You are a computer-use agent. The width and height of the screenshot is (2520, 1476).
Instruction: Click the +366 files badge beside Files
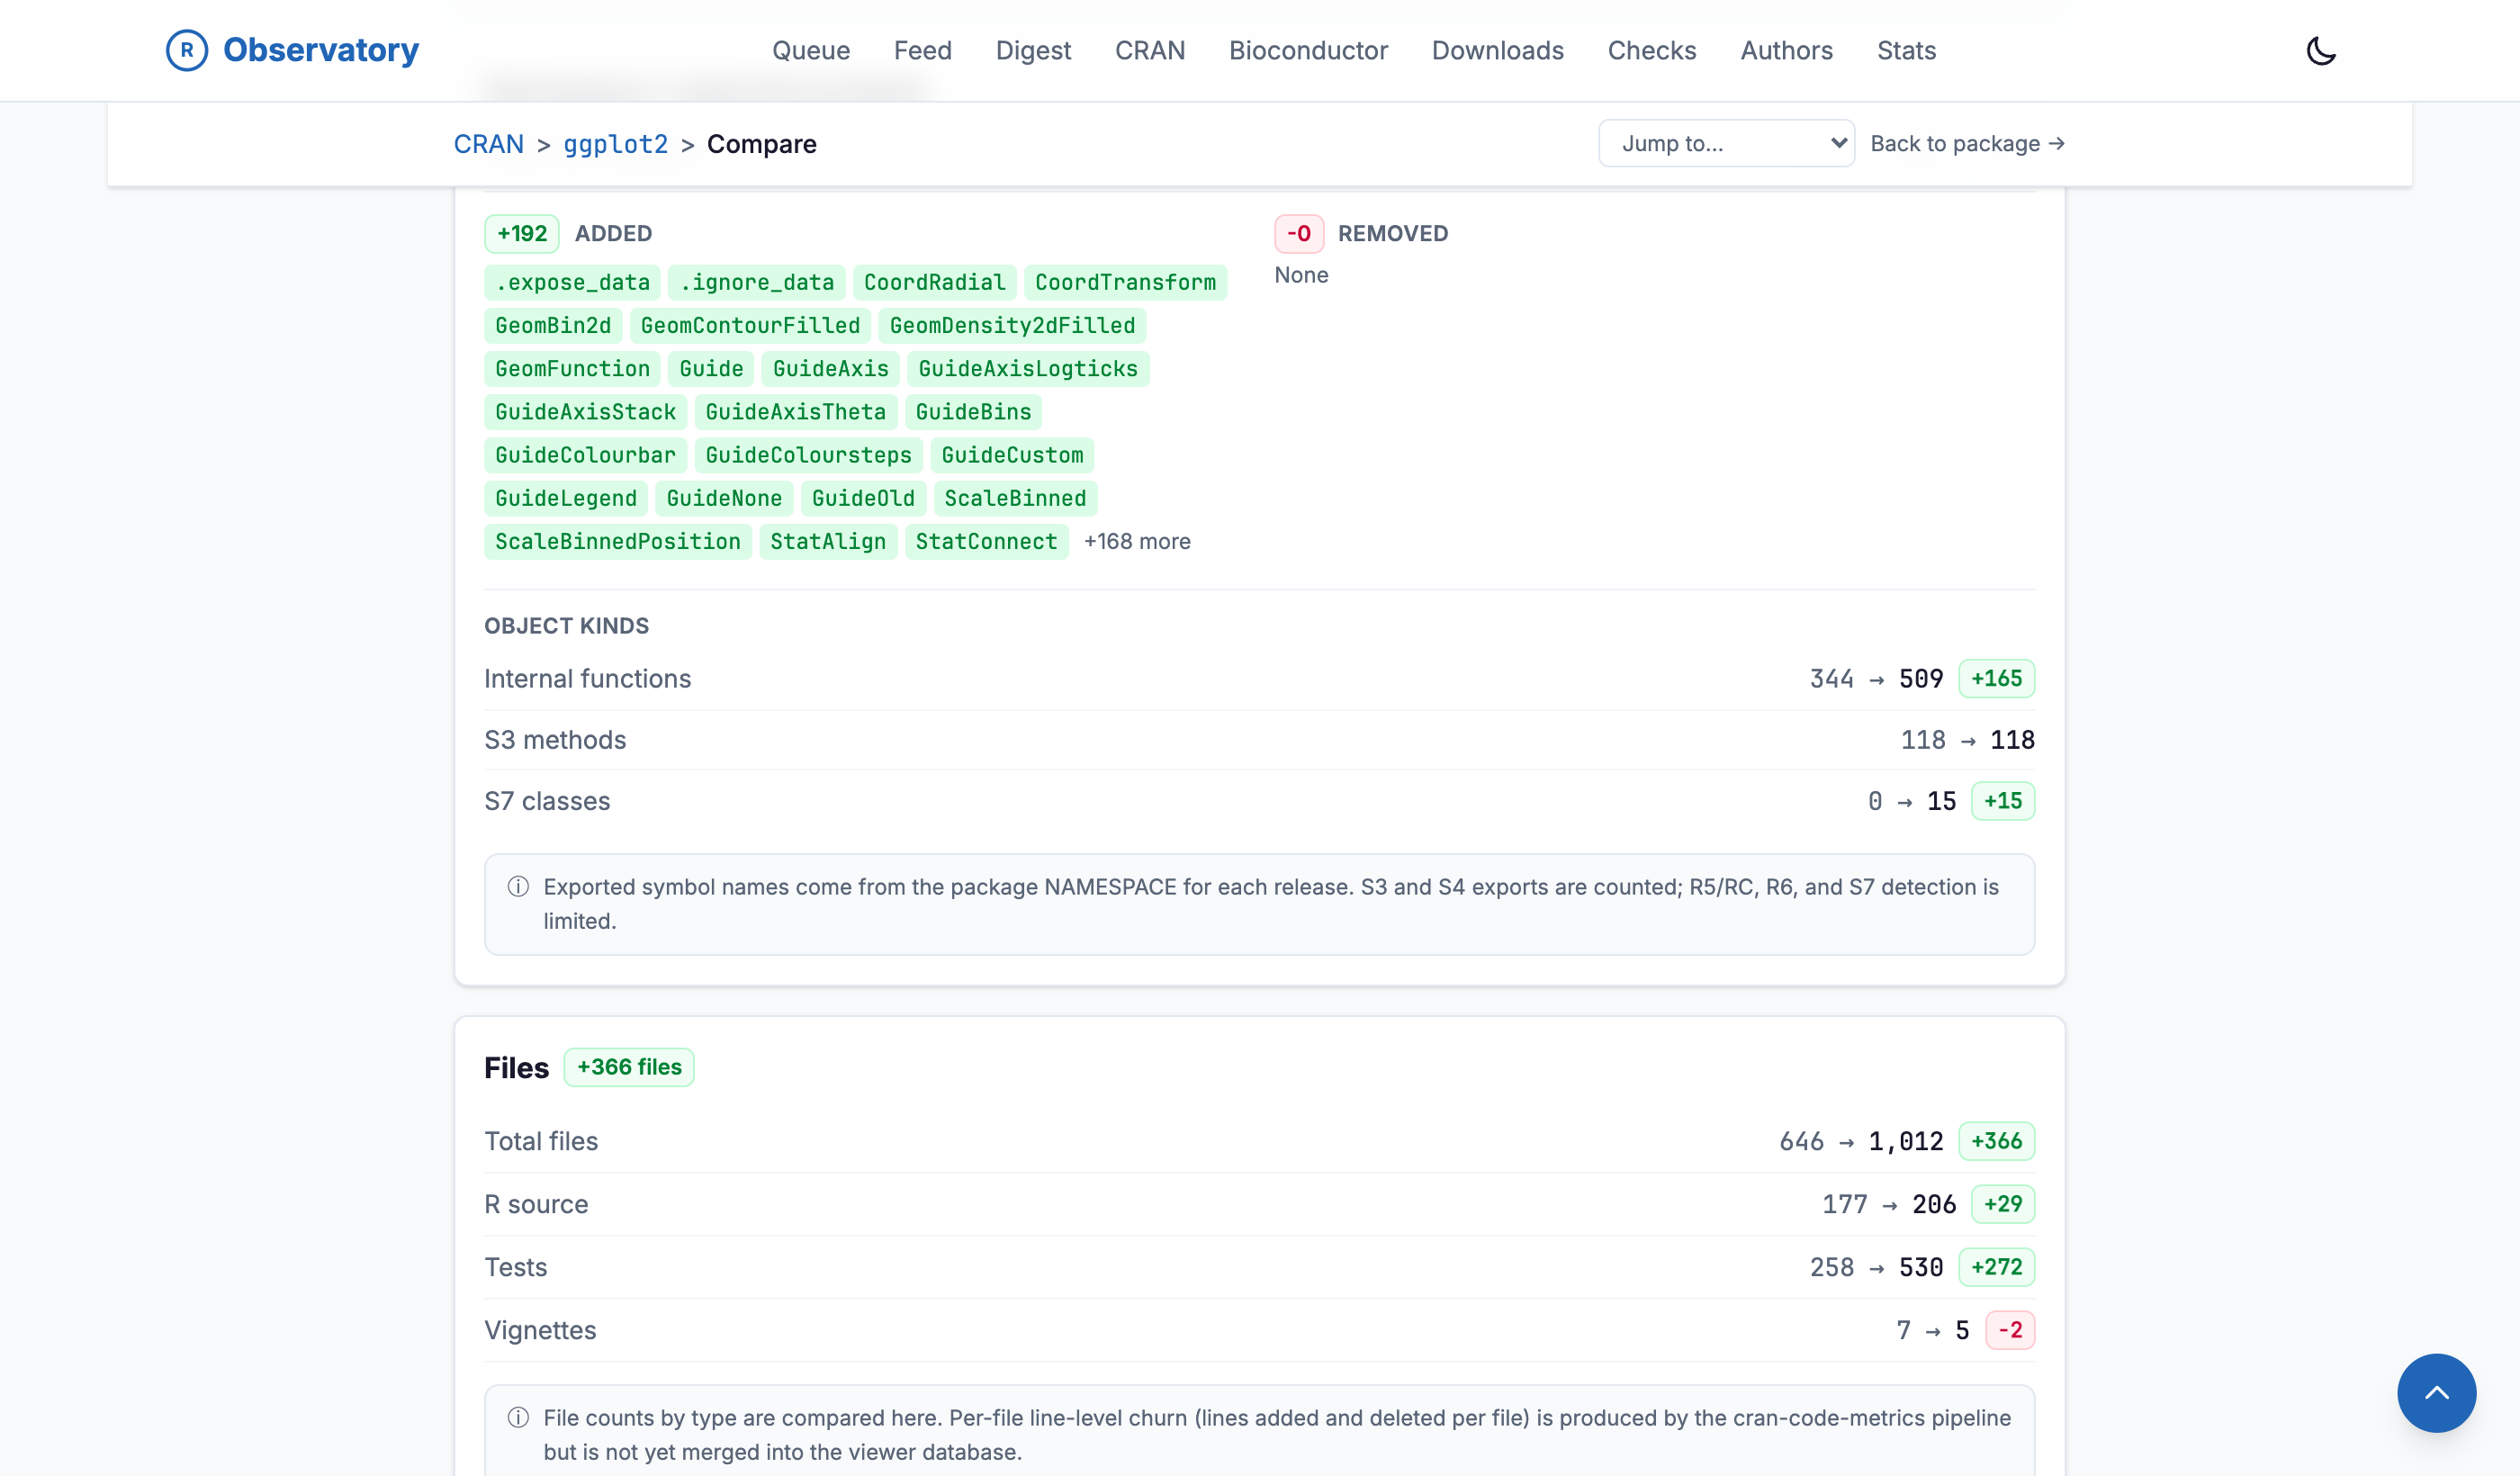coord(629,1067)
